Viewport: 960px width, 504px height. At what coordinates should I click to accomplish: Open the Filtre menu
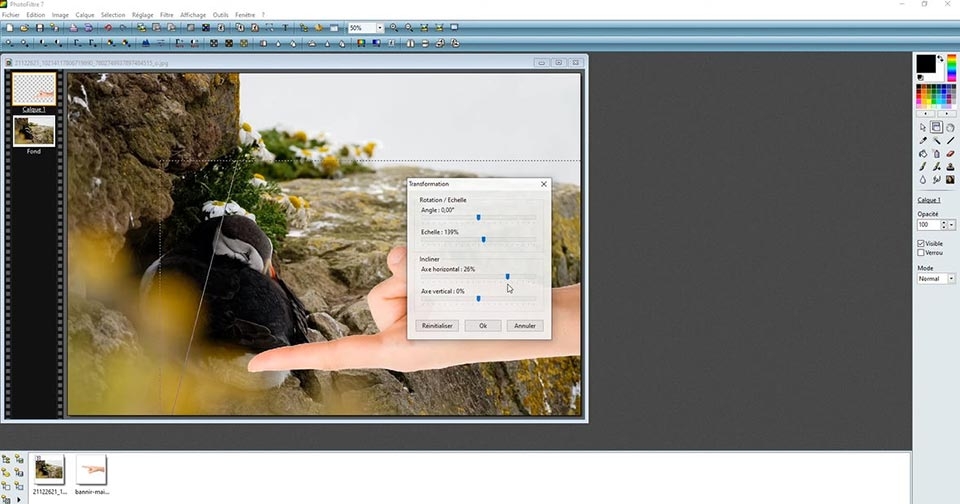click(x=167, y=15)
